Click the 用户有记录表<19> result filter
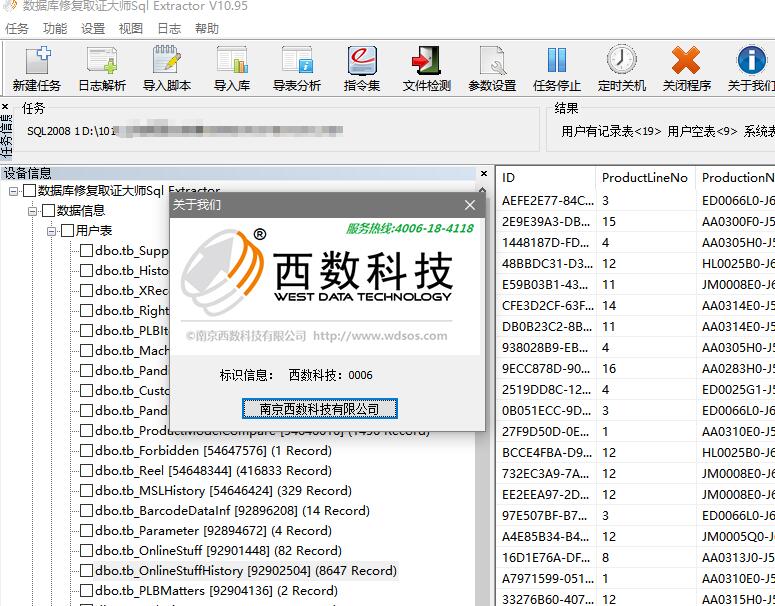This screenshot has height=606, width=775. click(611, 131)
